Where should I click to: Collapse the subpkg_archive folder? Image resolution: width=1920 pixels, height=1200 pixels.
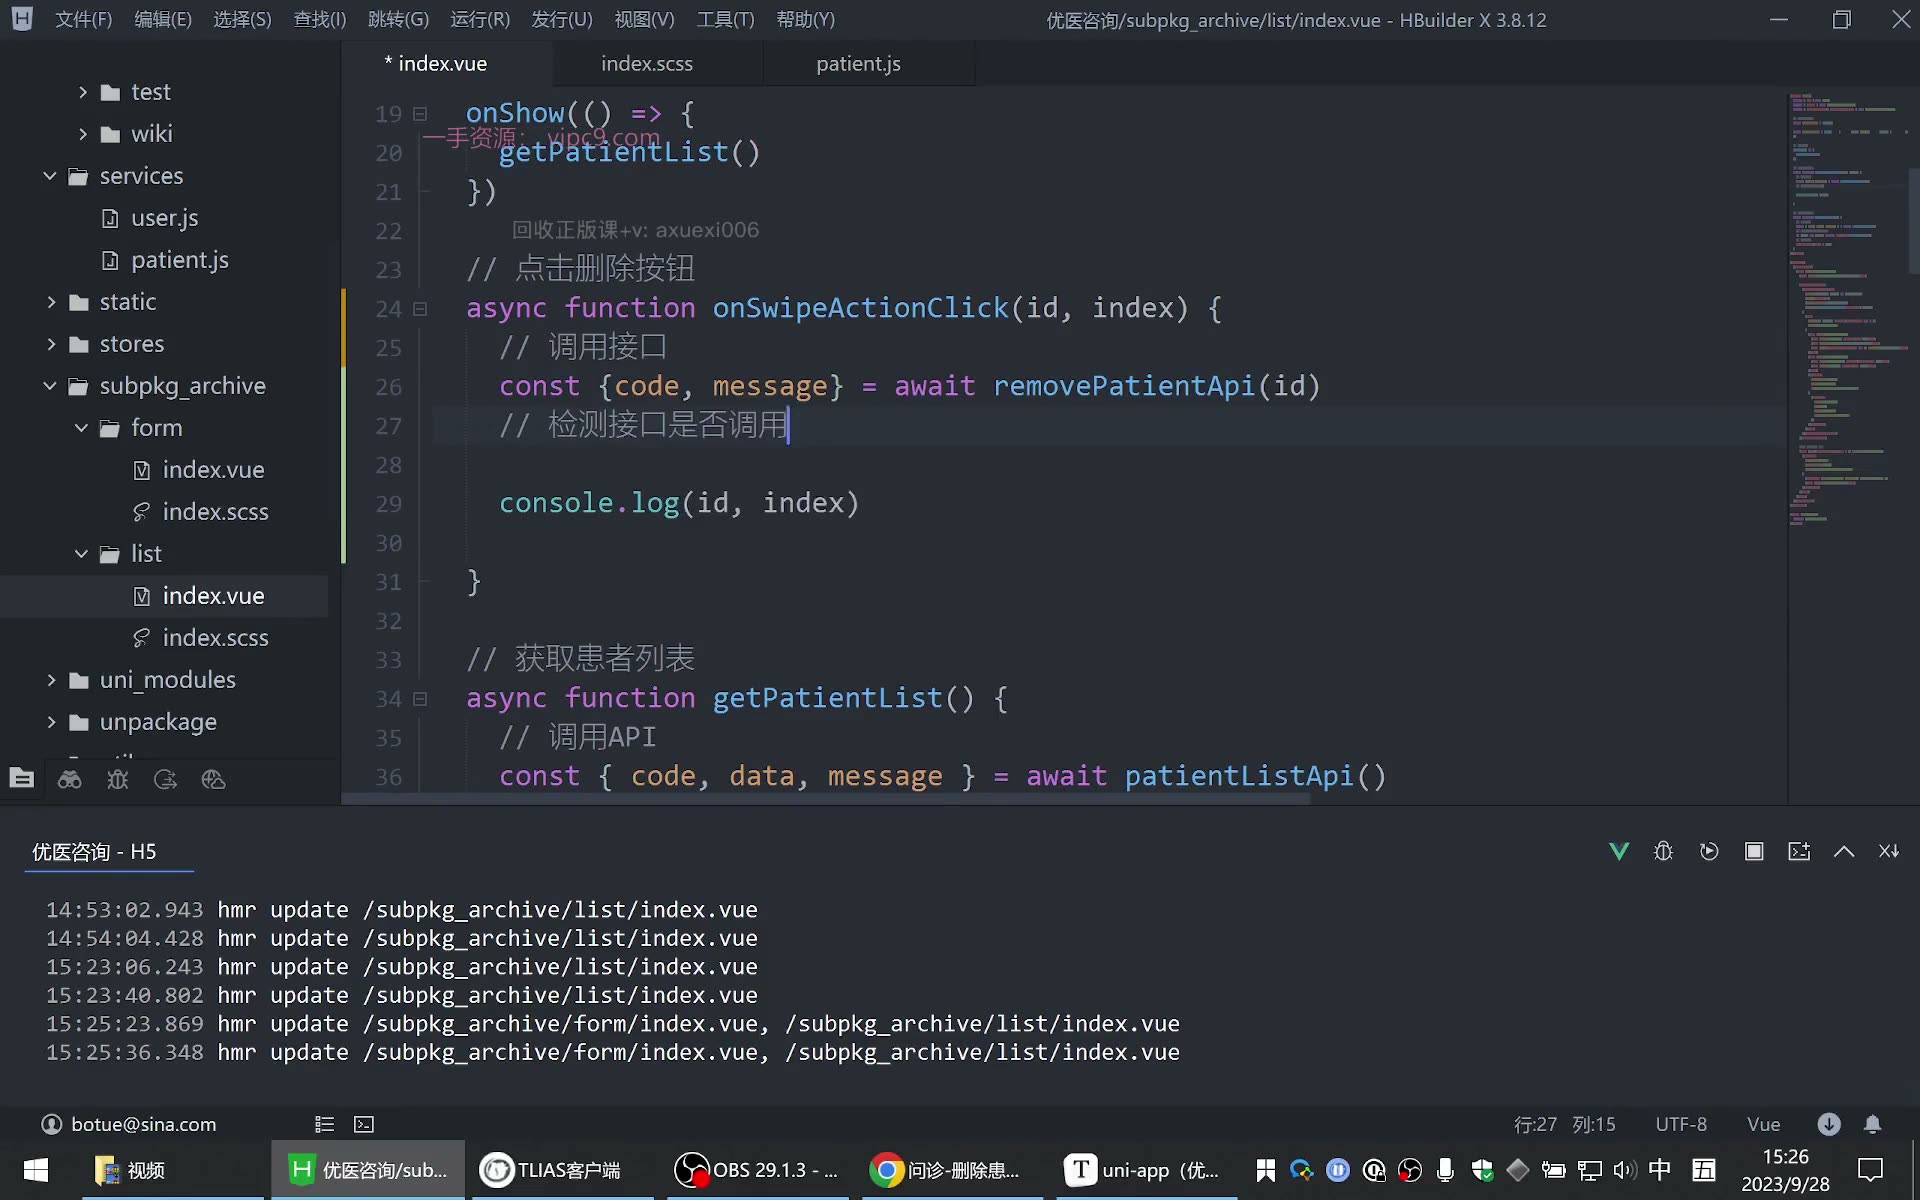[x=50, y=386]
